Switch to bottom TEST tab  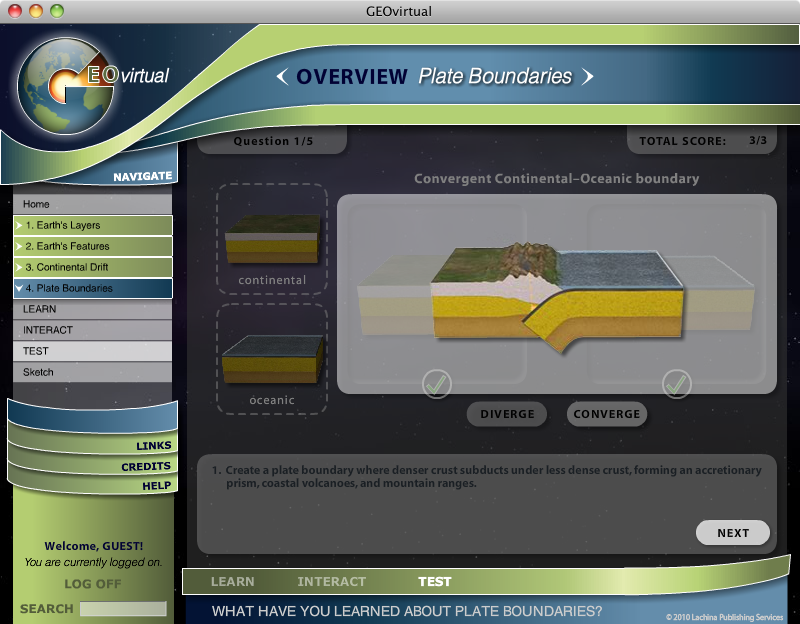435,582
